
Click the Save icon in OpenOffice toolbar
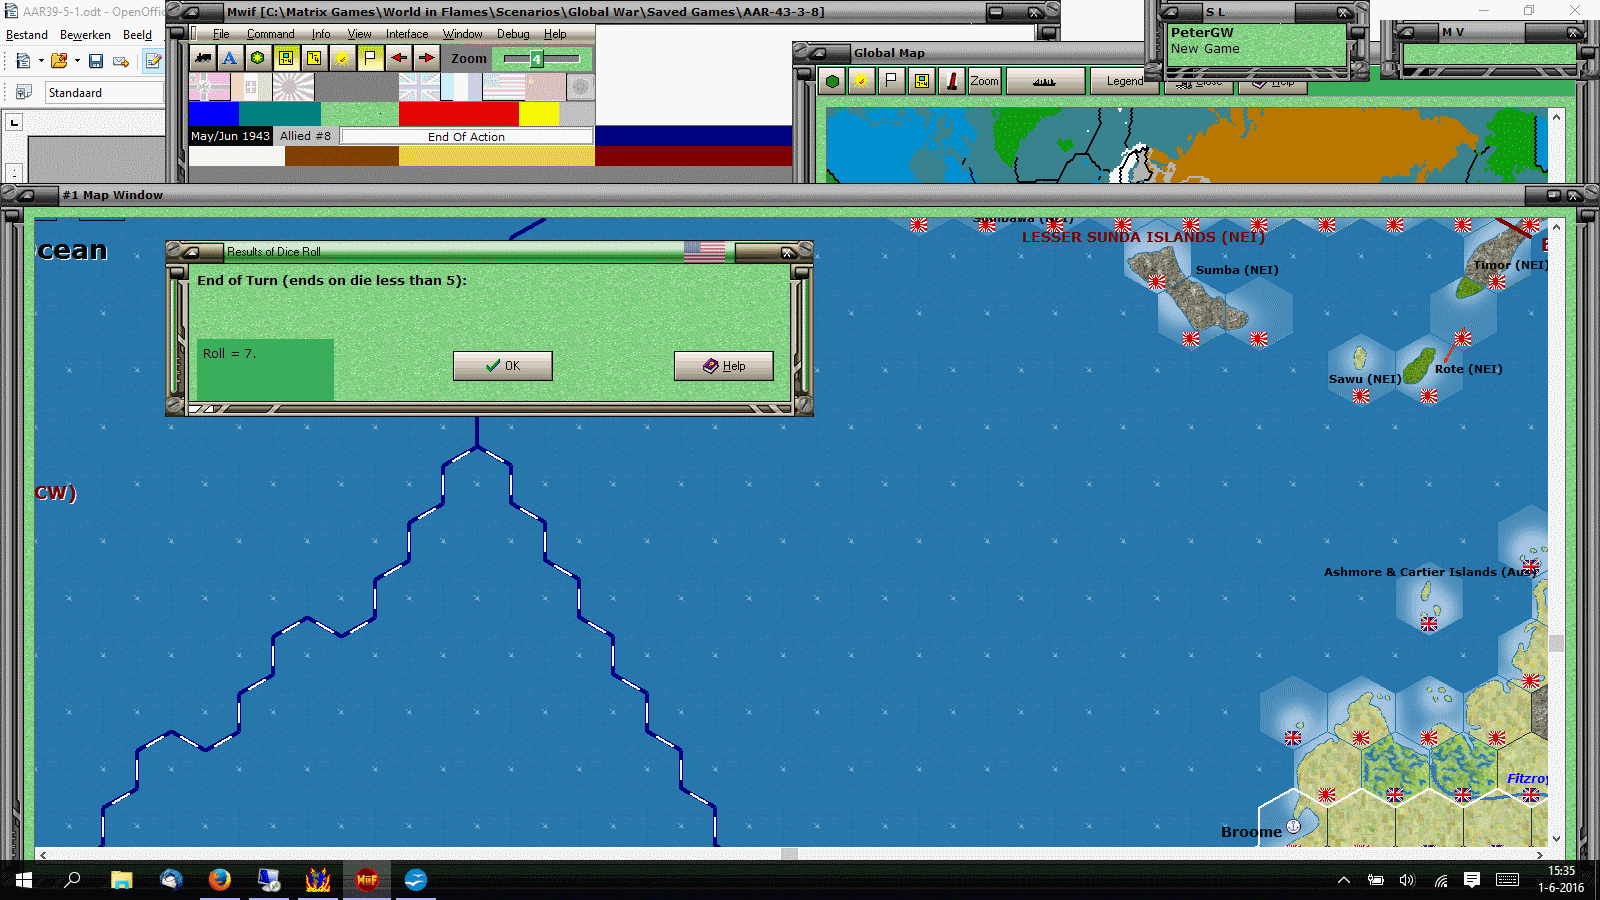[x=96, y=61]
